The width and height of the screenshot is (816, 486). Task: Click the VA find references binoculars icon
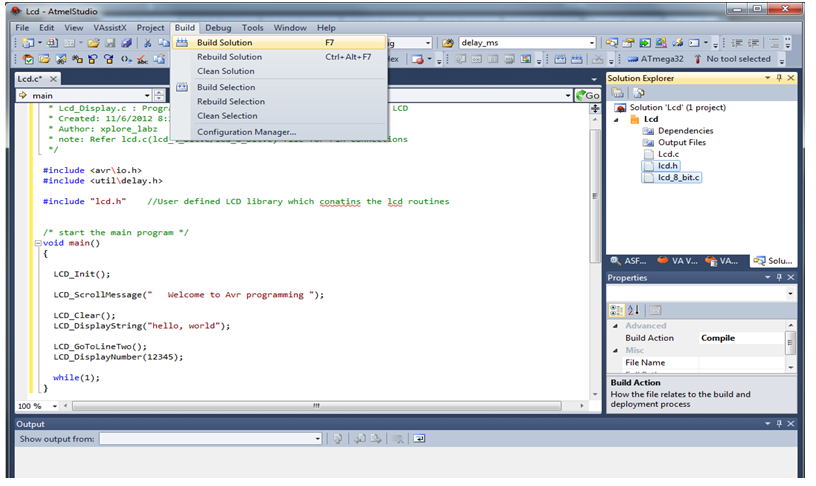coord(78,59)
